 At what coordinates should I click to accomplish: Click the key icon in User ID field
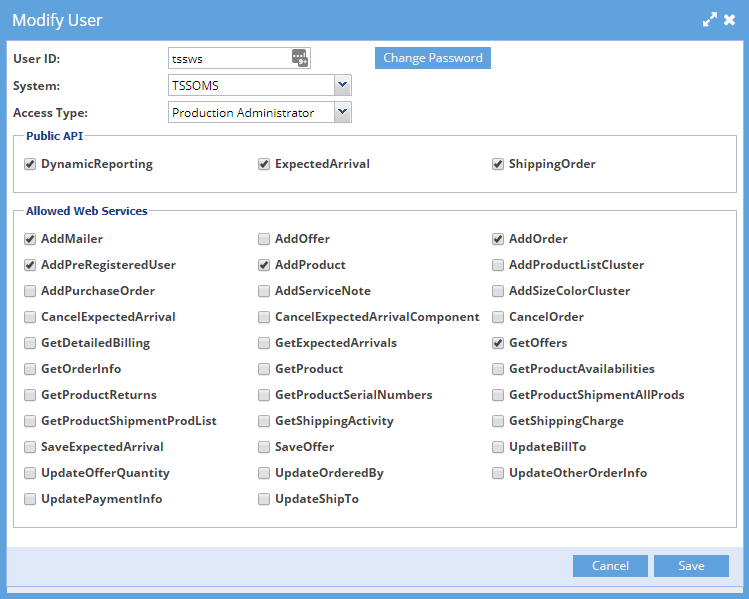tap(300, 58)
